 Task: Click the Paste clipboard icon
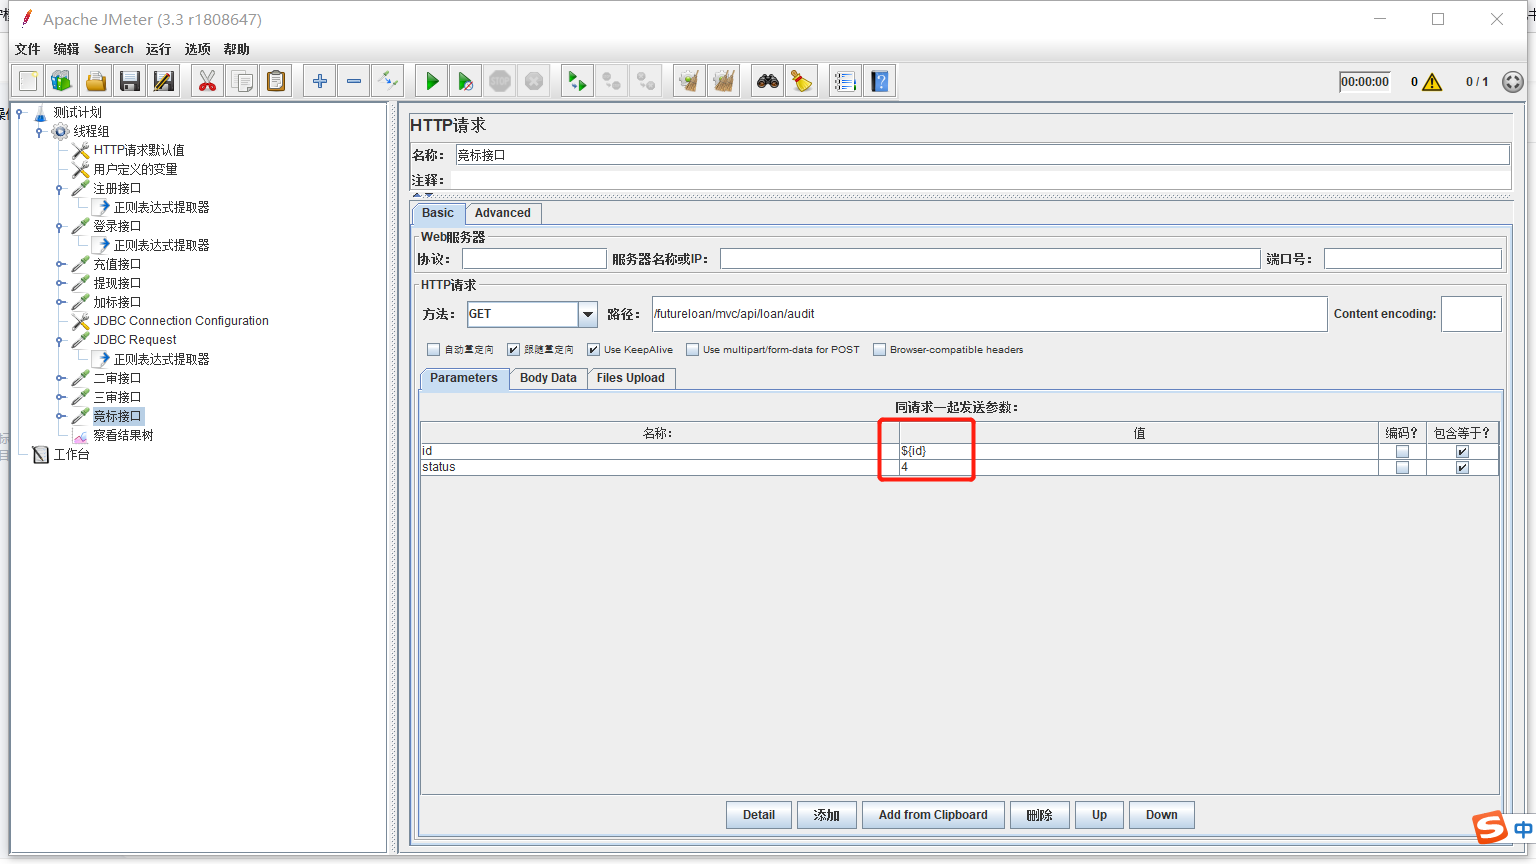275,81
